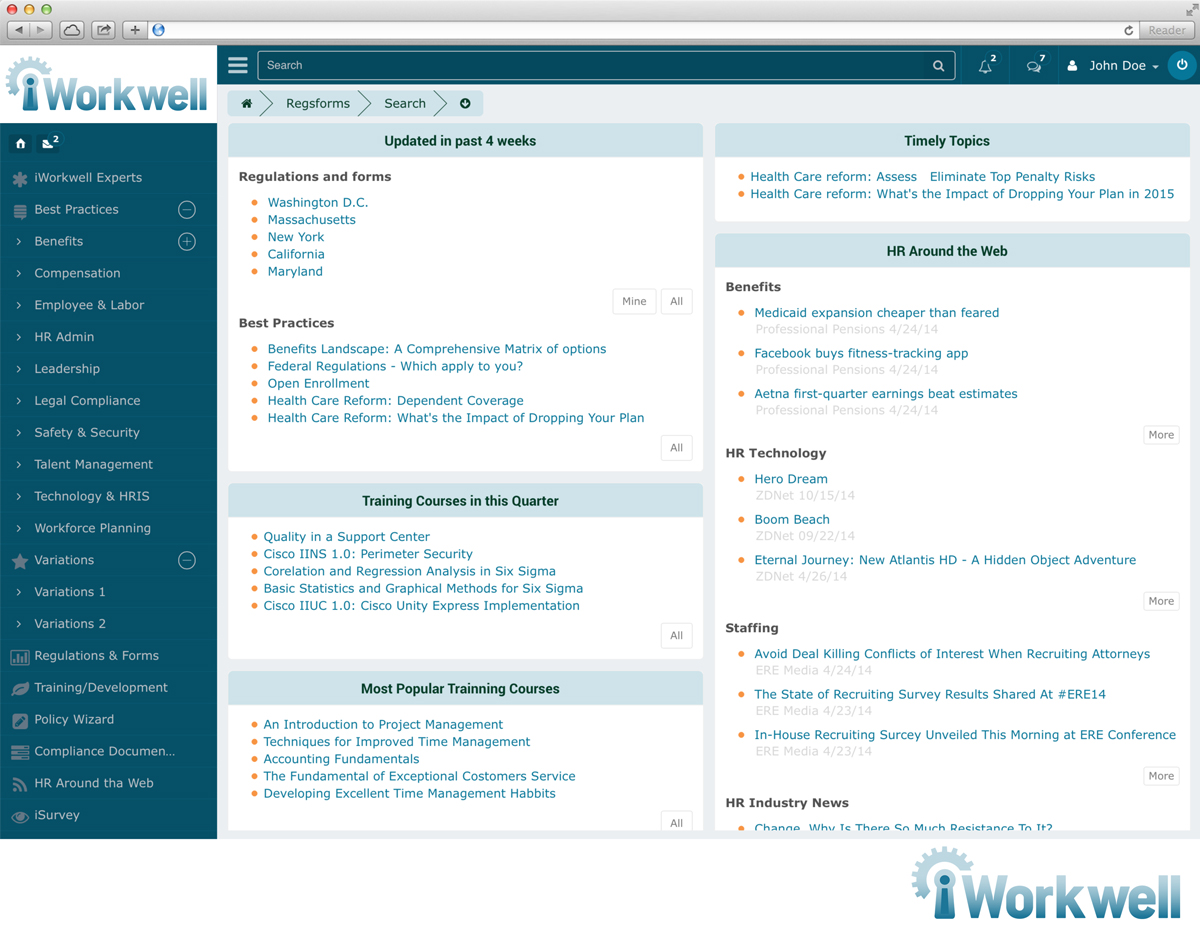
Task: Click inside the Search input field
Action: [x=600, y=65]
